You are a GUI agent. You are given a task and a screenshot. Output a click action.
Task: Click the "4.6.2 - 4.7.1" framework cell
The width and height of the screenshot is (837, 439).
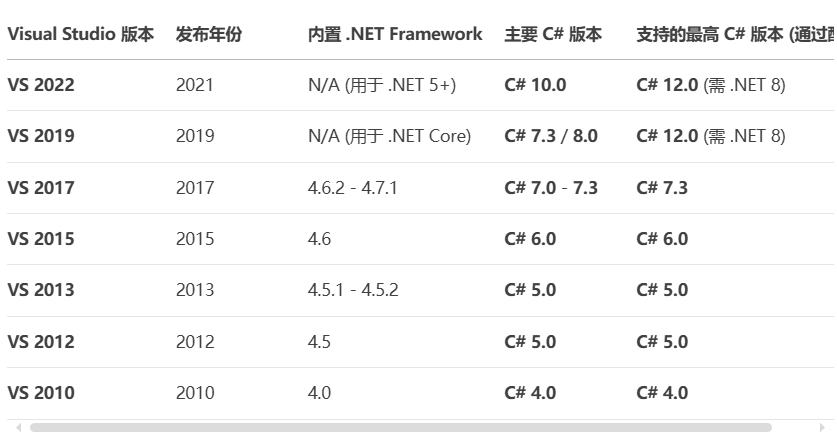click(x=353, y=188)
